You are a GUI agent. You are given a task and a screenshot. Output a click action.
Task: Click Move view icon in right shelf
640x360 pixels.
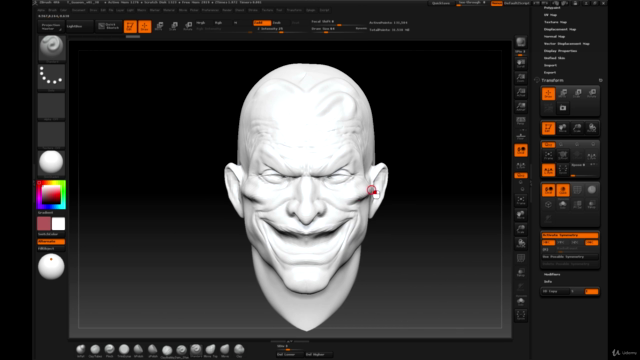[x=521, y=215]
